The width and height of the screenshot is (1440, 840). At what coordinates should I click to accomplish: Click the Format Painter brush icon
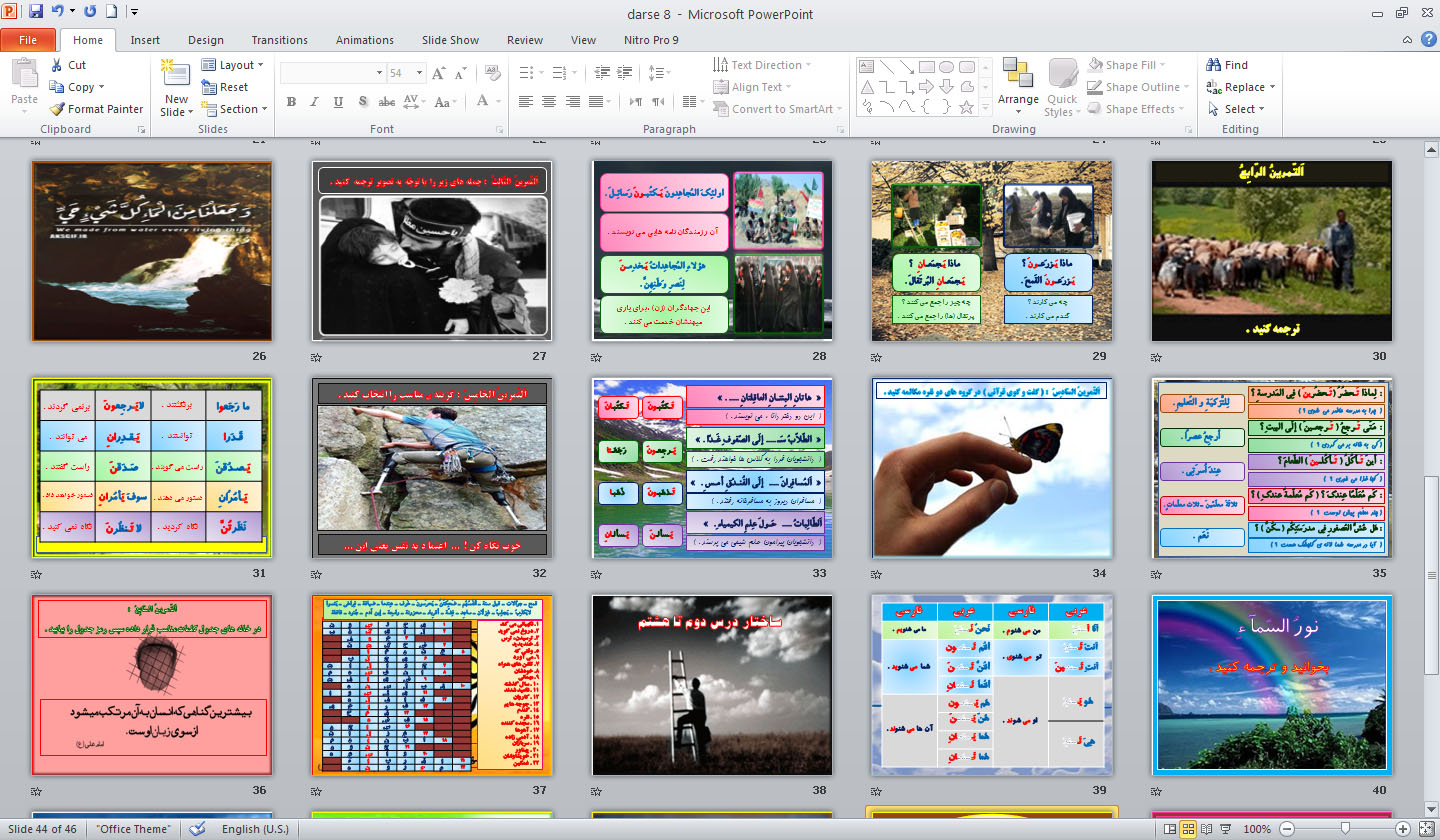click(x=57, y=109)
